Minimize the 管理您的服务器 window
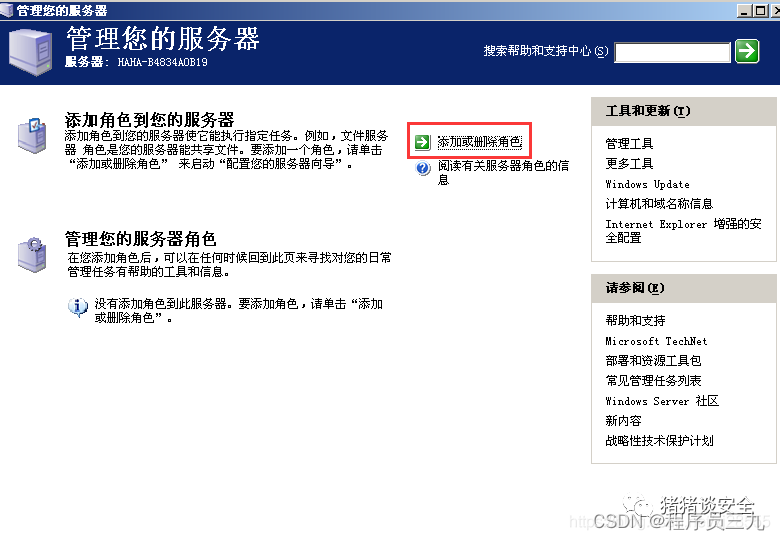 (744, 10)
